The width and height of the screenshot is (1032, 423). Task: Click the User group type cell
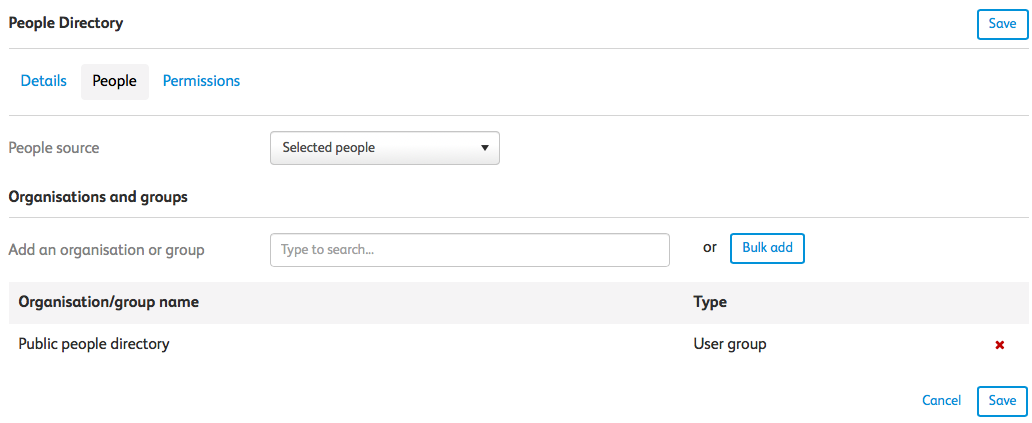click(x=730, y=344)
